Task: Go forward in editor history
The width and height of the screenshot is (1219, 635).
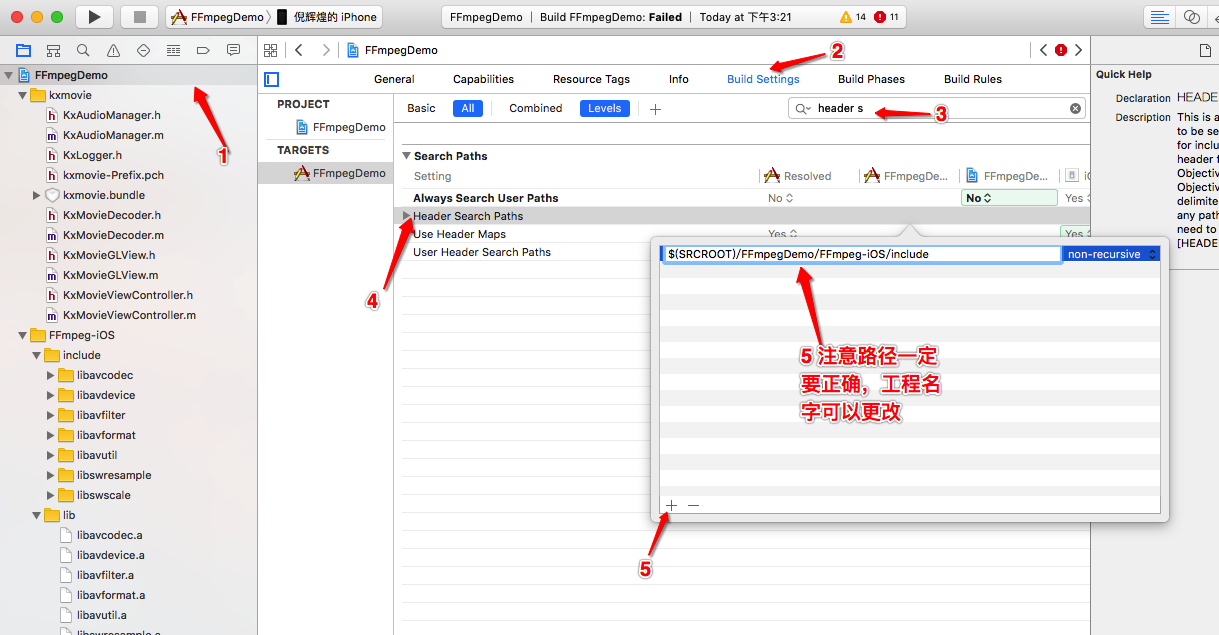Action: point(326,50)
